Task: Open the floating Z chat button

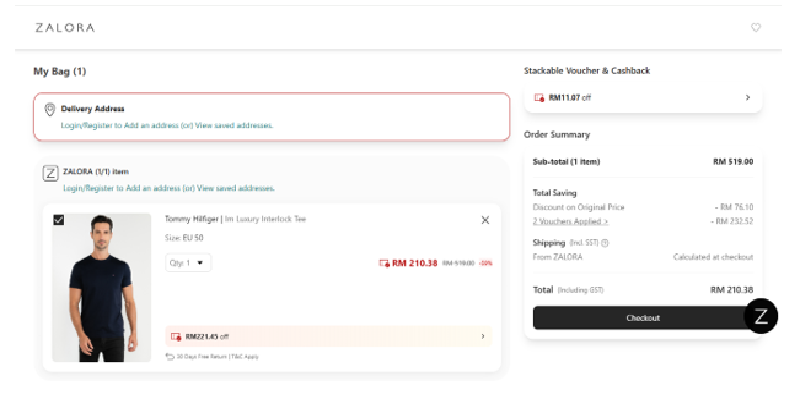Action: [761, 316]
